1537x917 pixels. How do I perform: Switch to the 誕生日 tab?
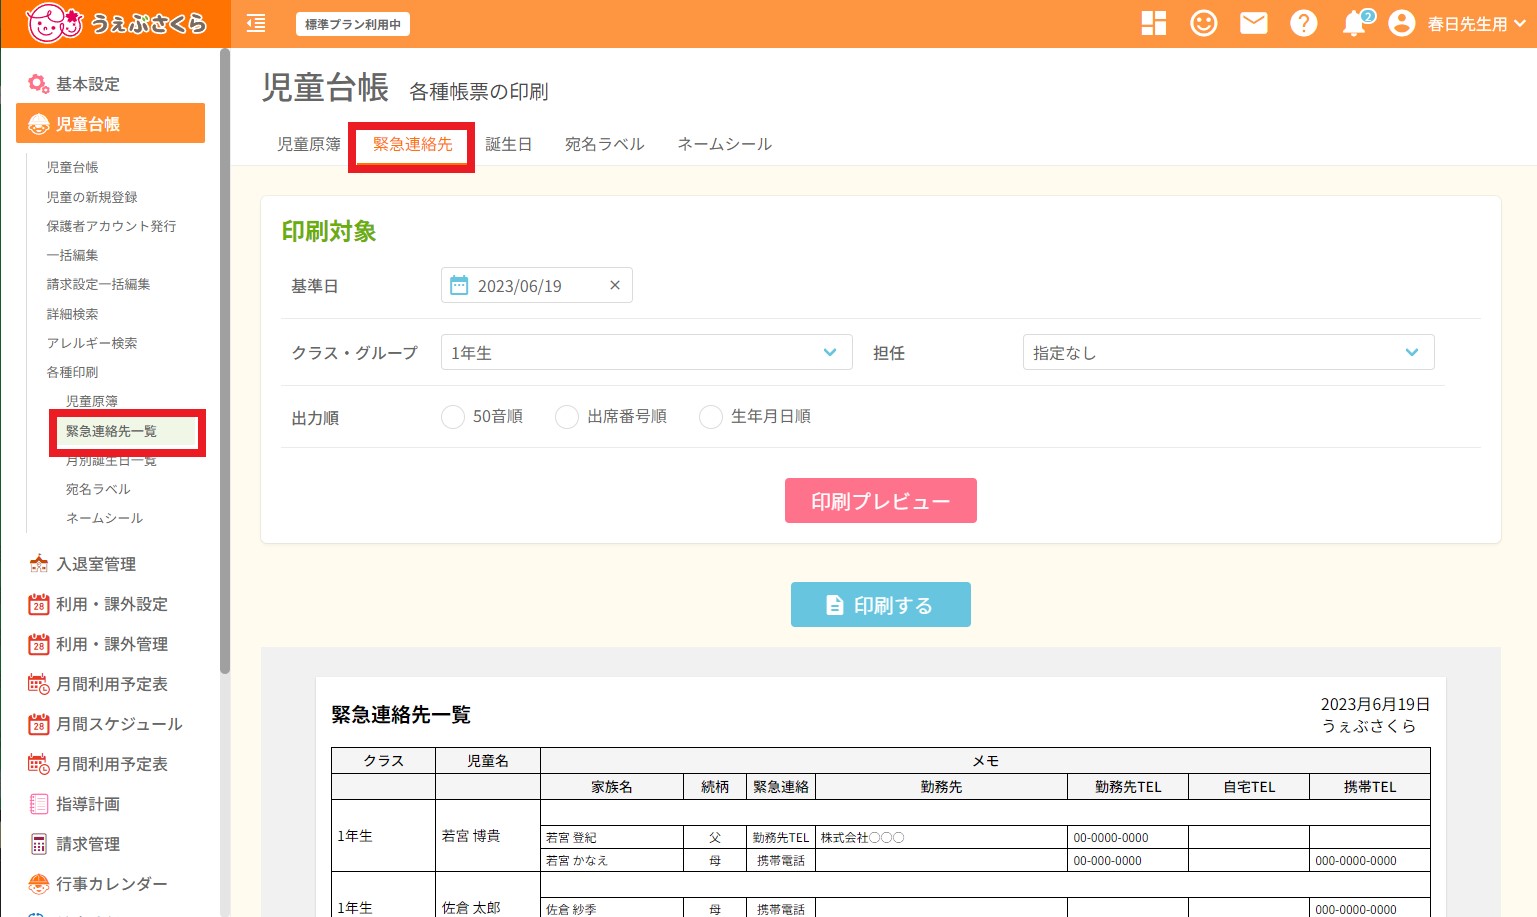click(x=508, y=144)
